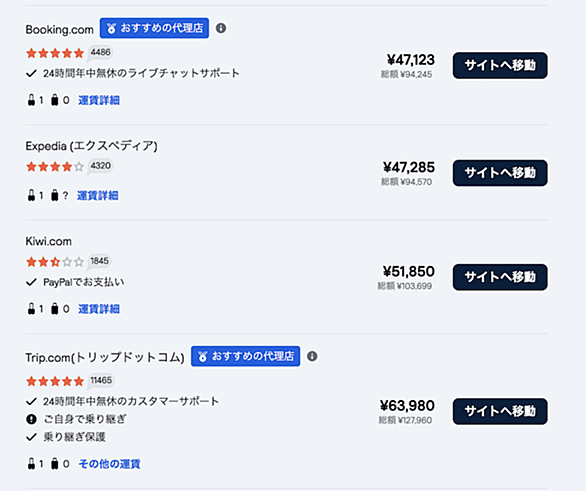
Task: Click Expedia four-star rating
Action: [55, 166]
